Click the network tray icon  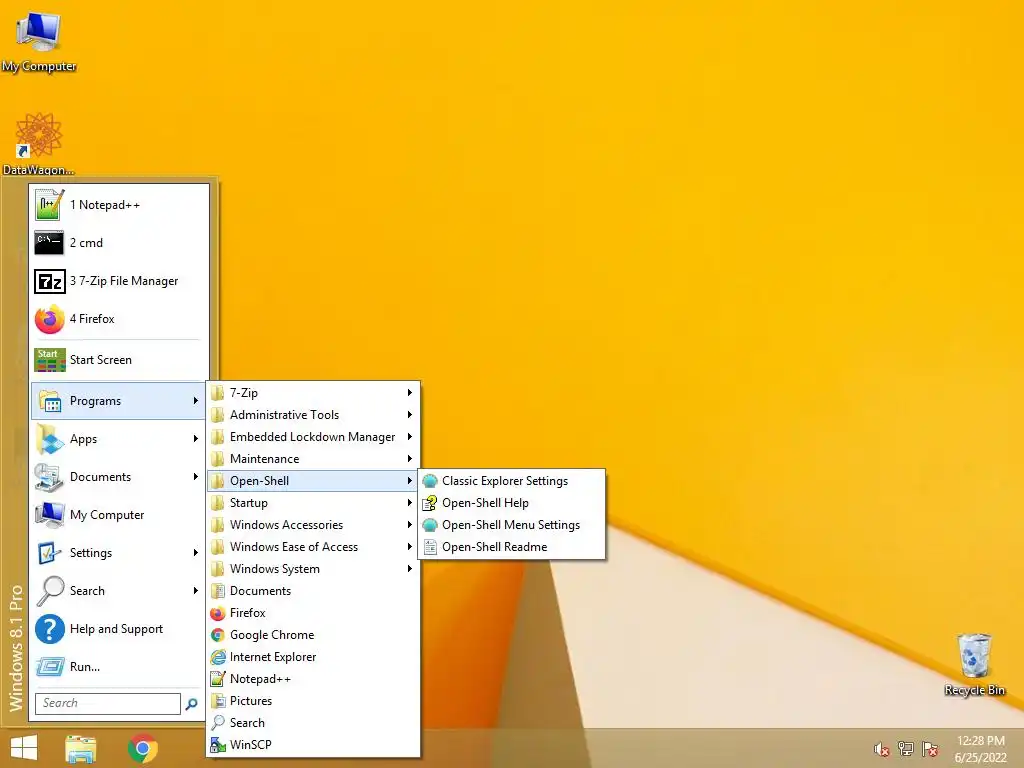[x=906, y=749]
